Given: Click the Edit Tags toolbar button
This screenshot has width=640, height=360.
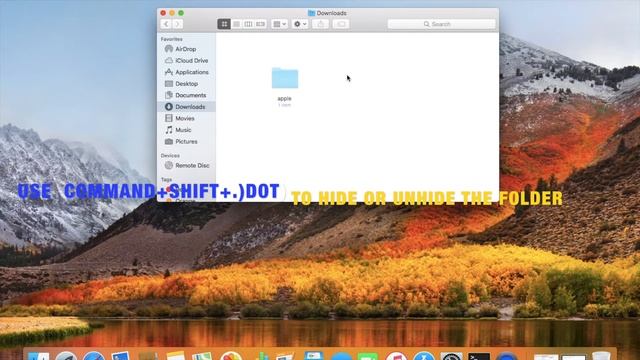Looking at the screenshot, I should click(x=341, y=24).
